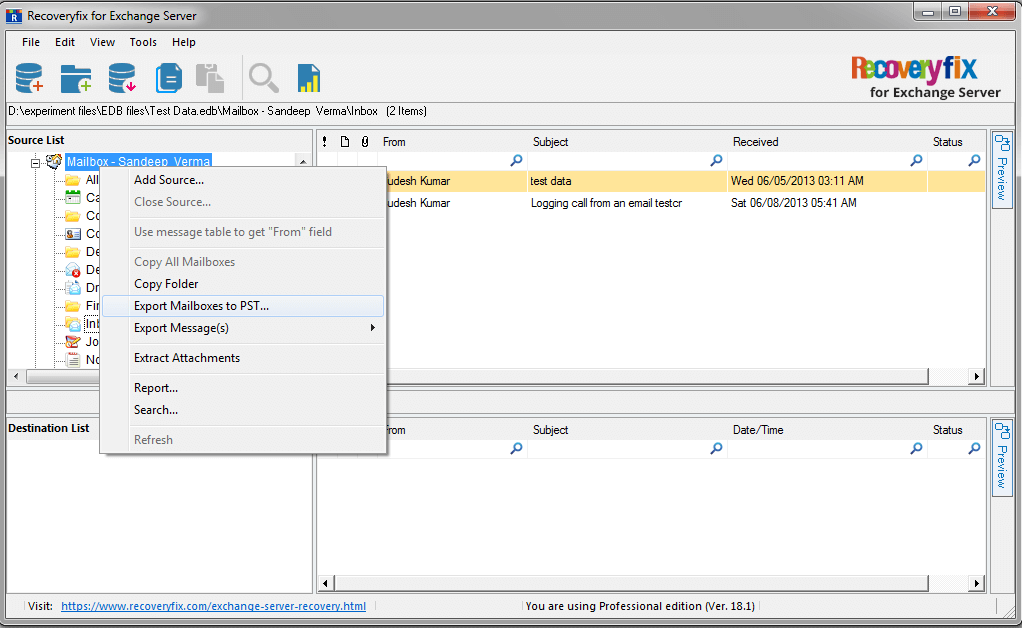Click the Copy All Mailboxes context menu entry
This screenshot has width=1022, height=628.
click(x=243, y=262)
